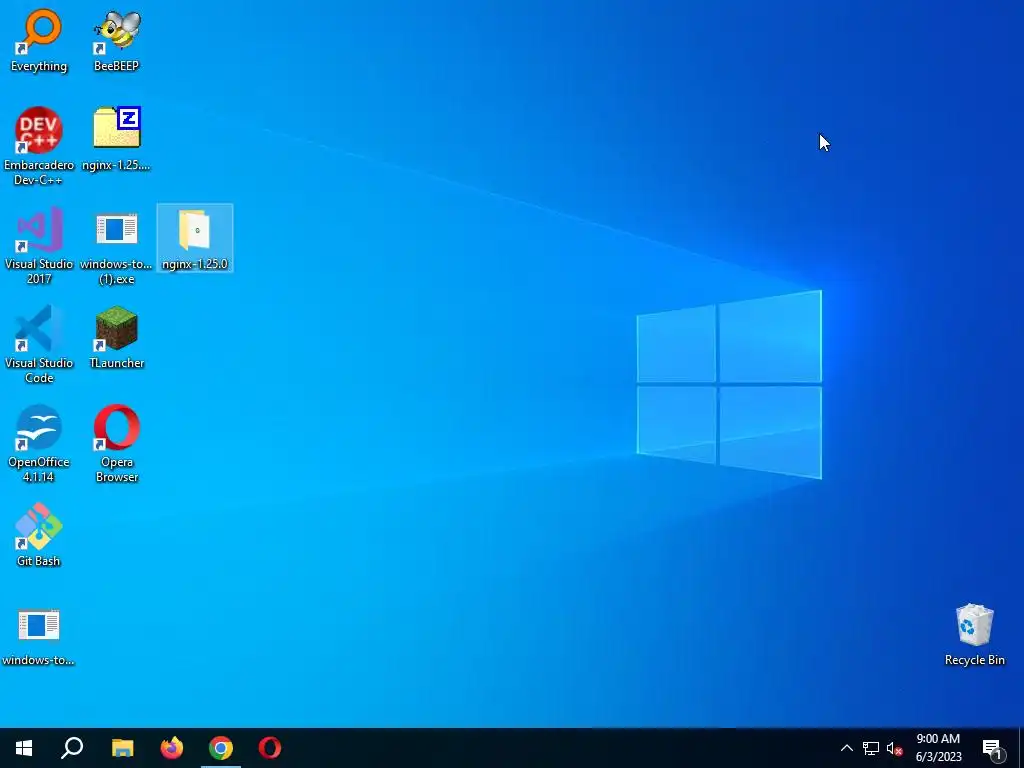Open the clock showing 9:00 AM
1024x768 pixels.
tap(938, 748)
